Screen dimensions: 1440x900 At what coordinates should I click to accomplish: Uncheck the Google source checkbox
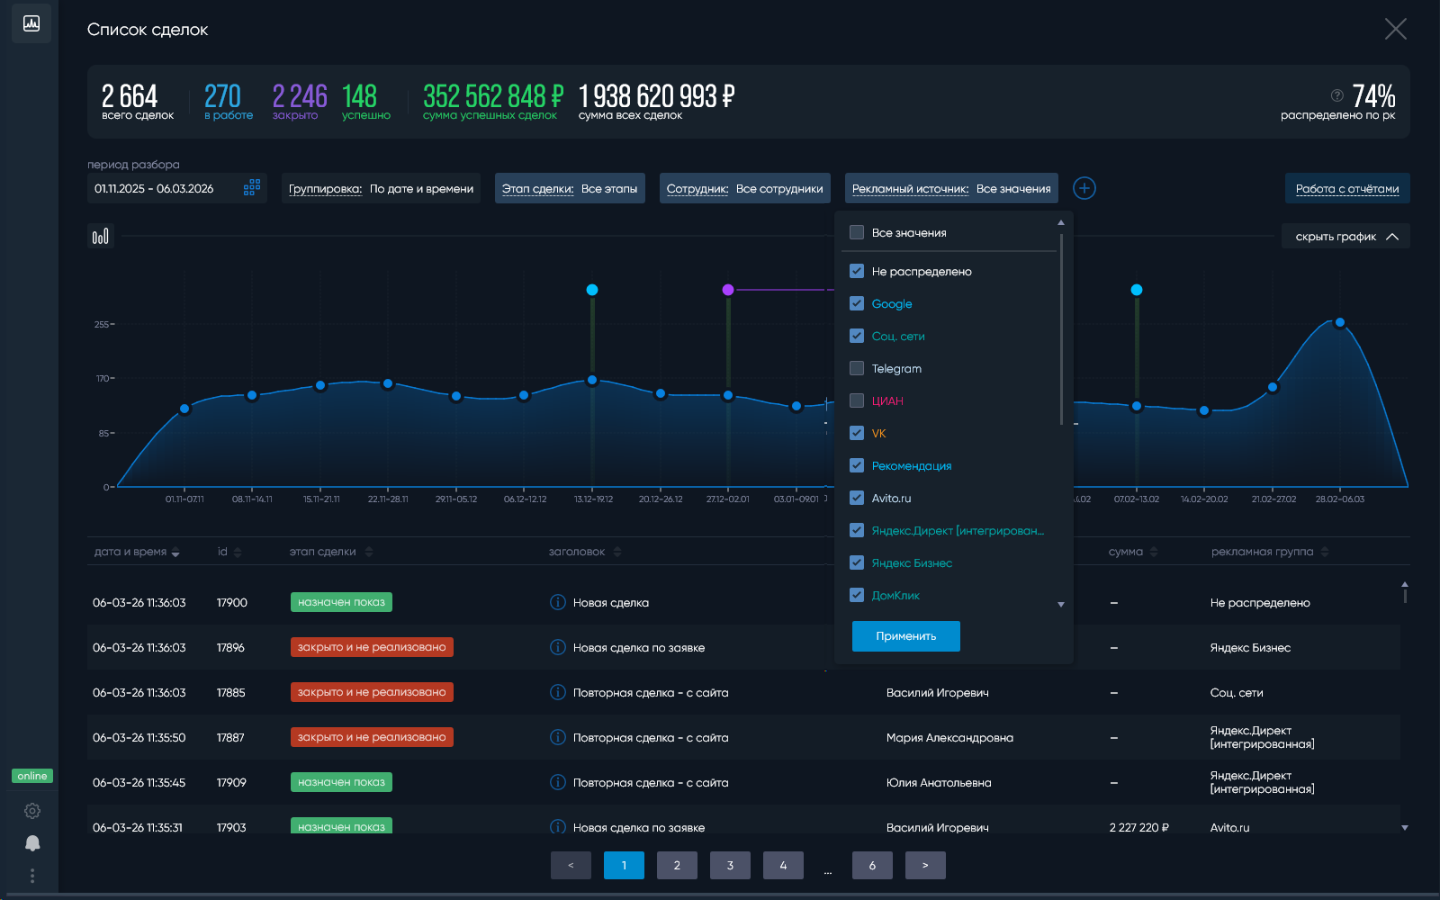click(x=857, y=303)
